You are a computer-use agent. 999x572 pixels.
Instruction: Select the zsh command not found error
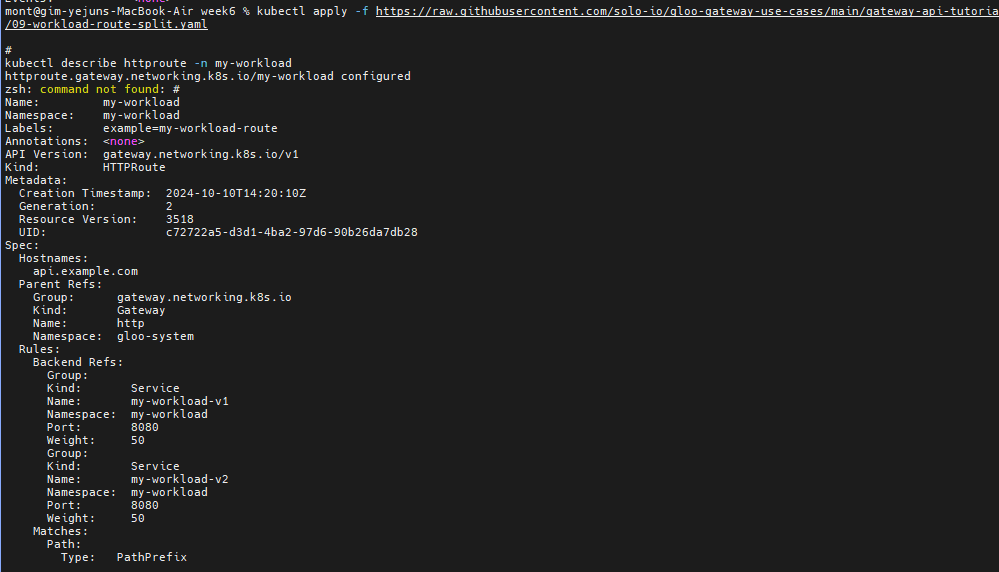[x=92, y=89]
